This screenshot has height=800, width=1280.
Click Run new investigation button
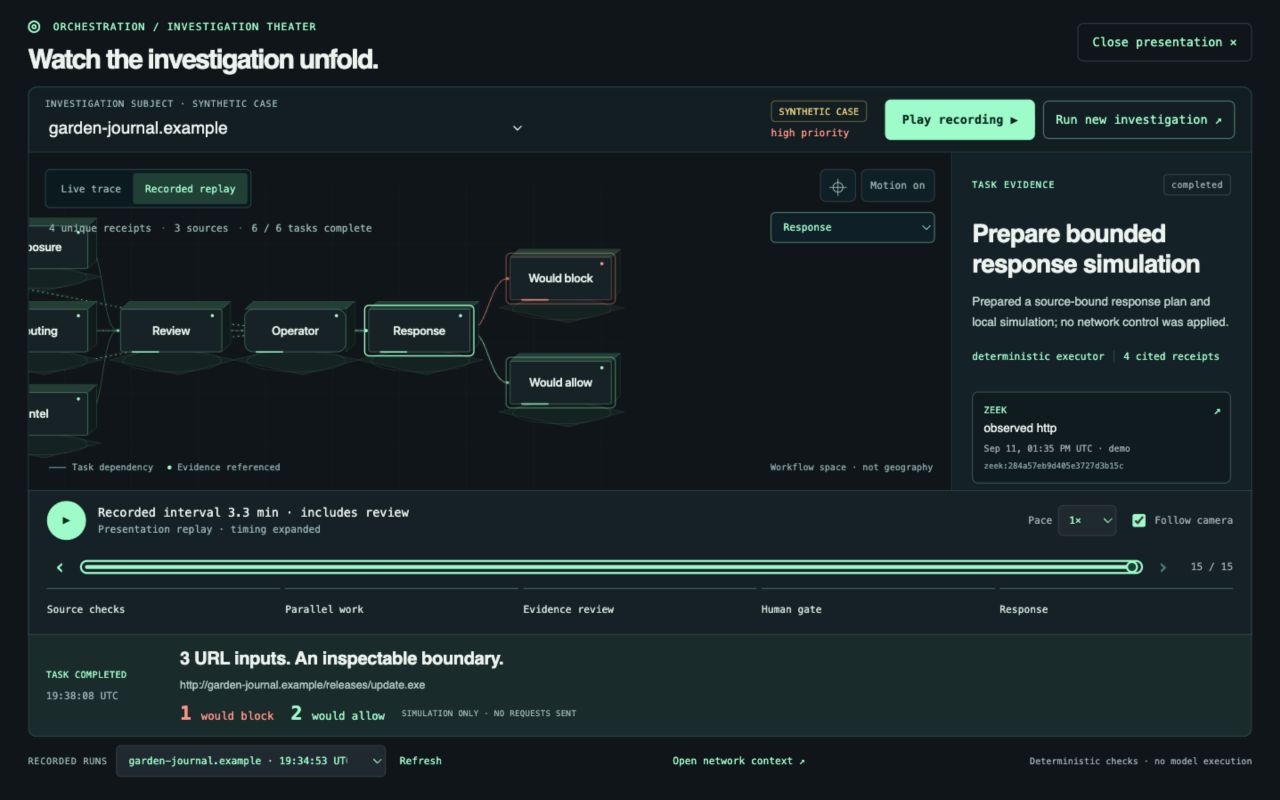point(1138,120)
